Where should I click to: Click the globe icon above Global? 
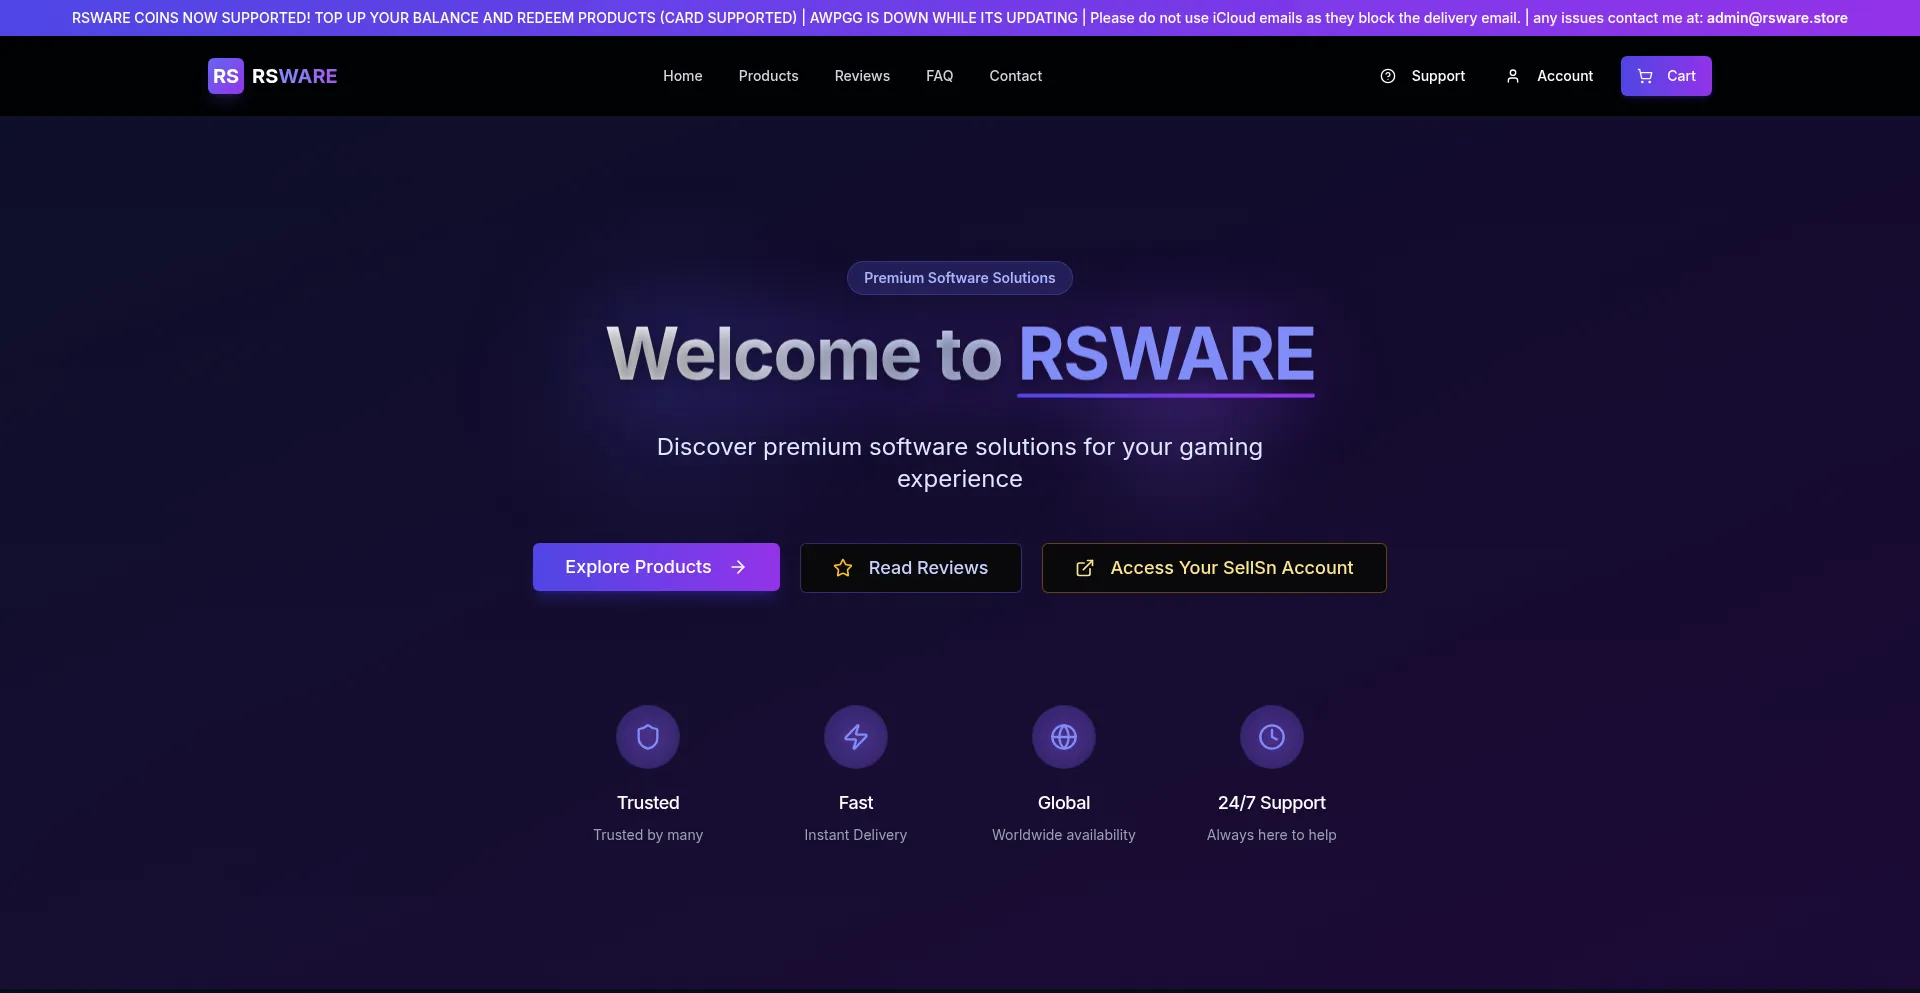[1064, 737]
